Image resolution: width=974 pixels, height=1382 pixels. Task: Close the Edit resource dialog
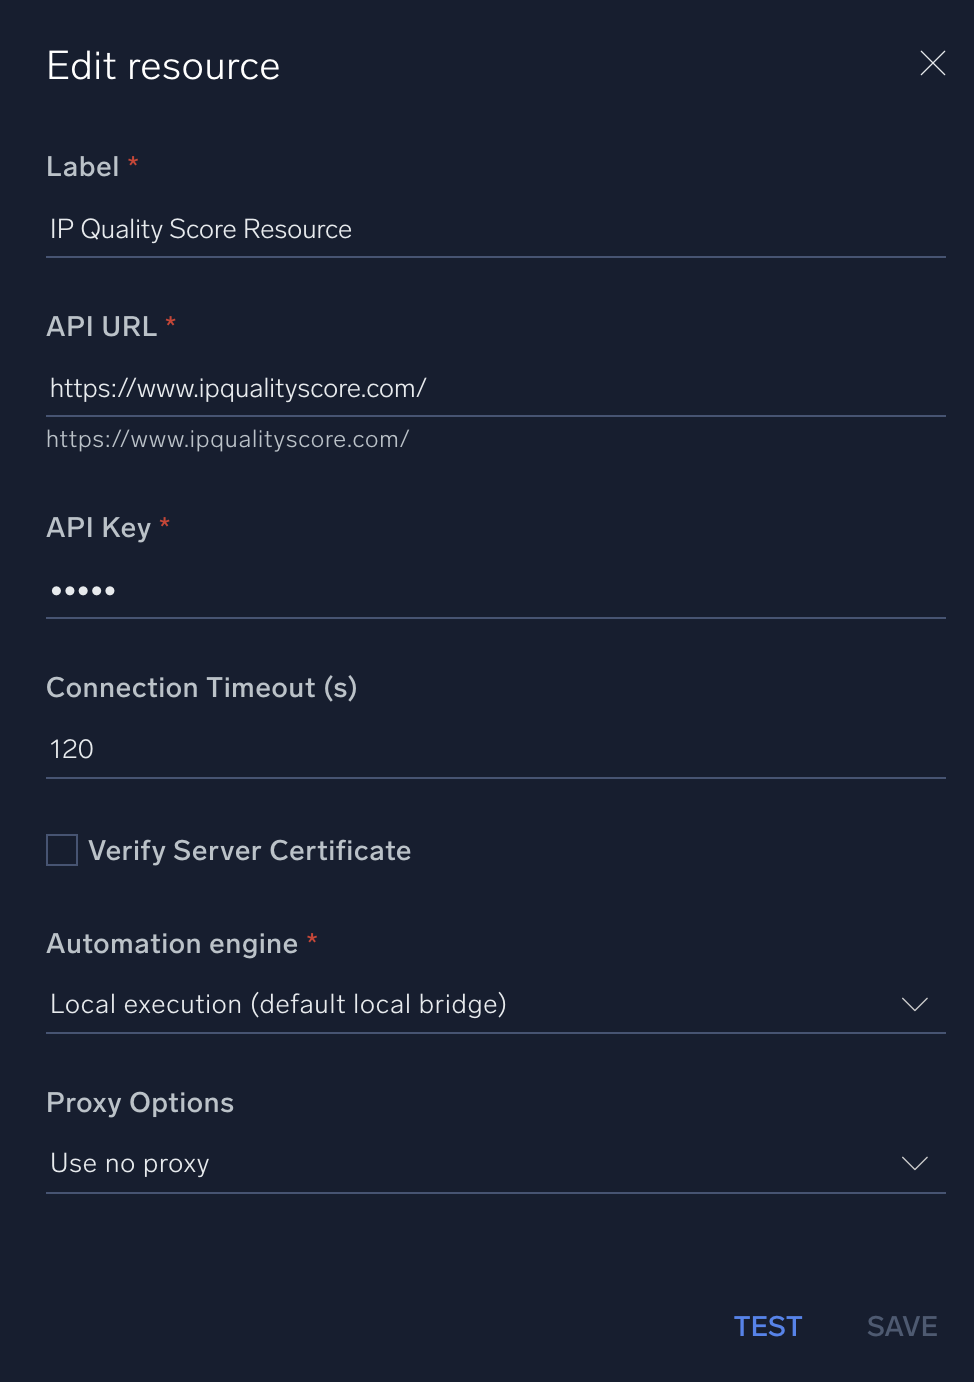932,63
